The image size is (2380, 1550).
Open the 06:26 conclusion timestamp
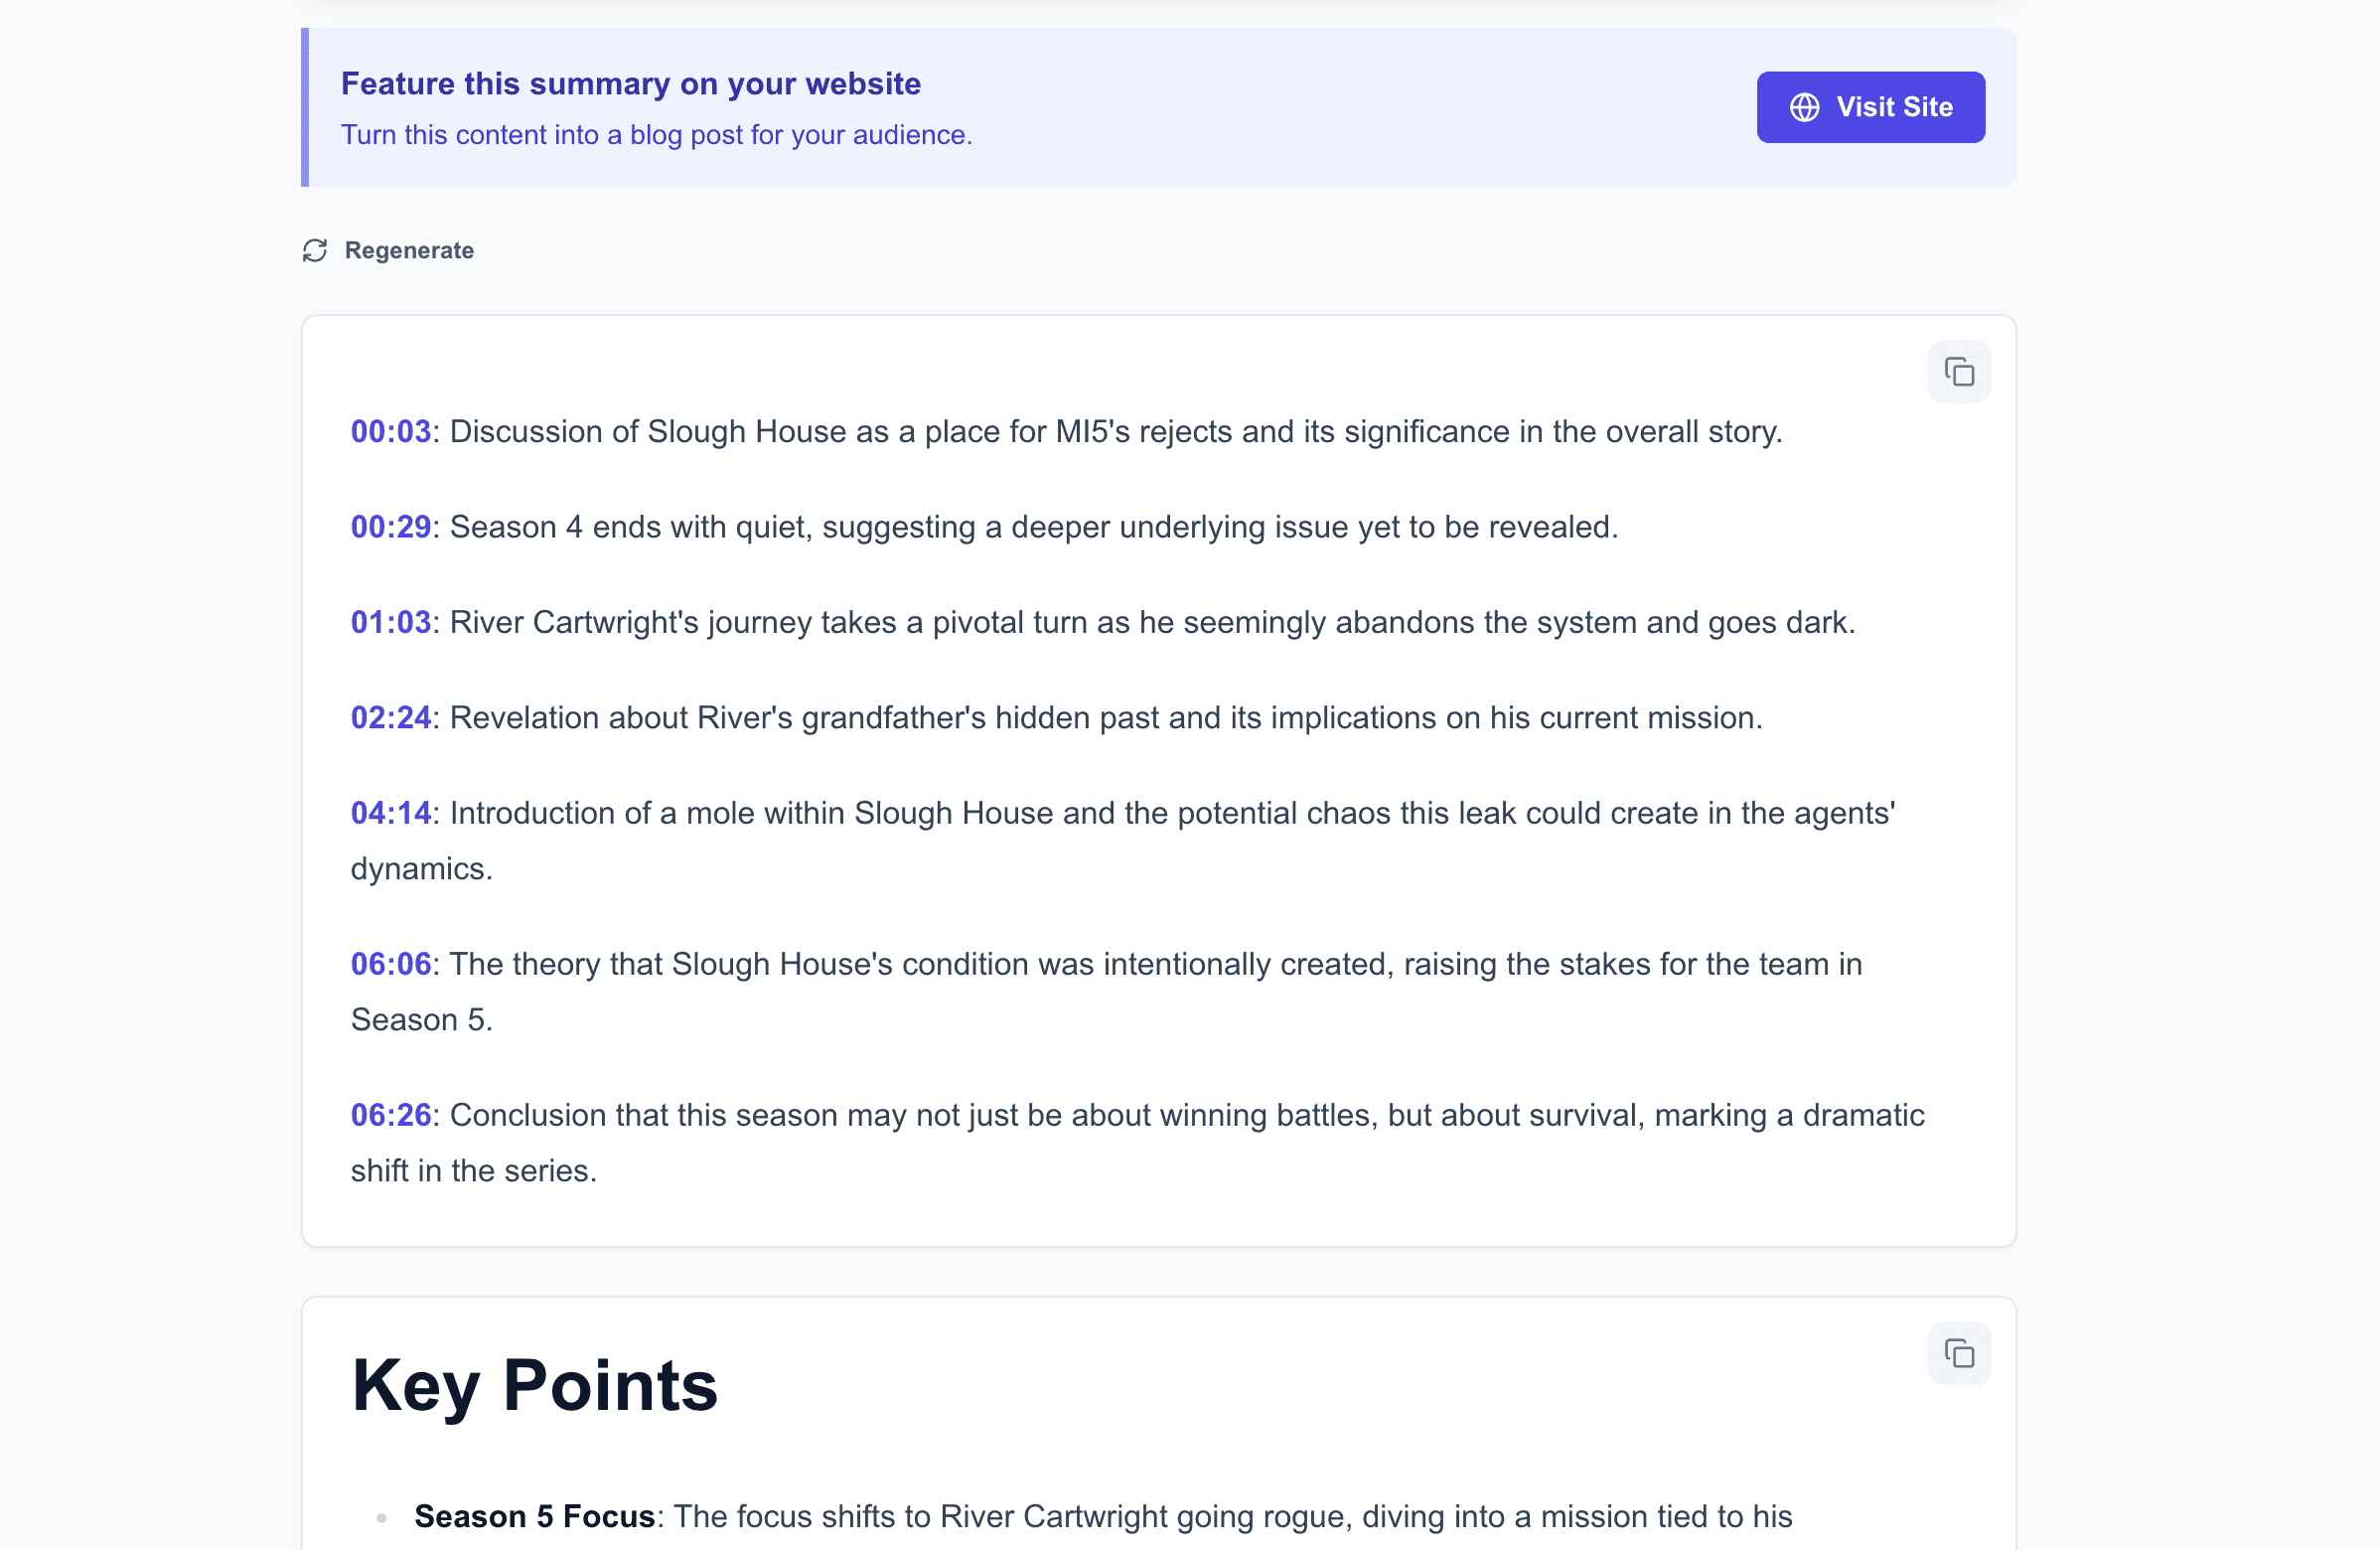390,1115
